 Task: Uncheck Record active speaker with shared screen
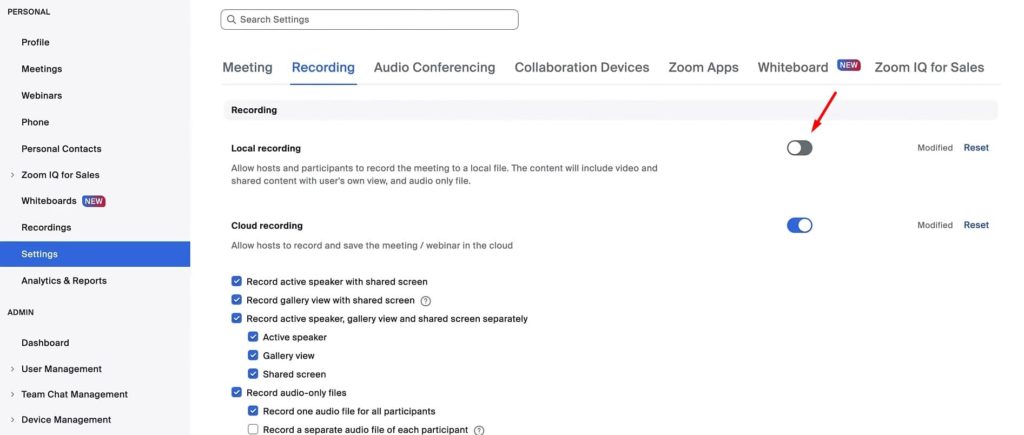click(x=237, y=282)
